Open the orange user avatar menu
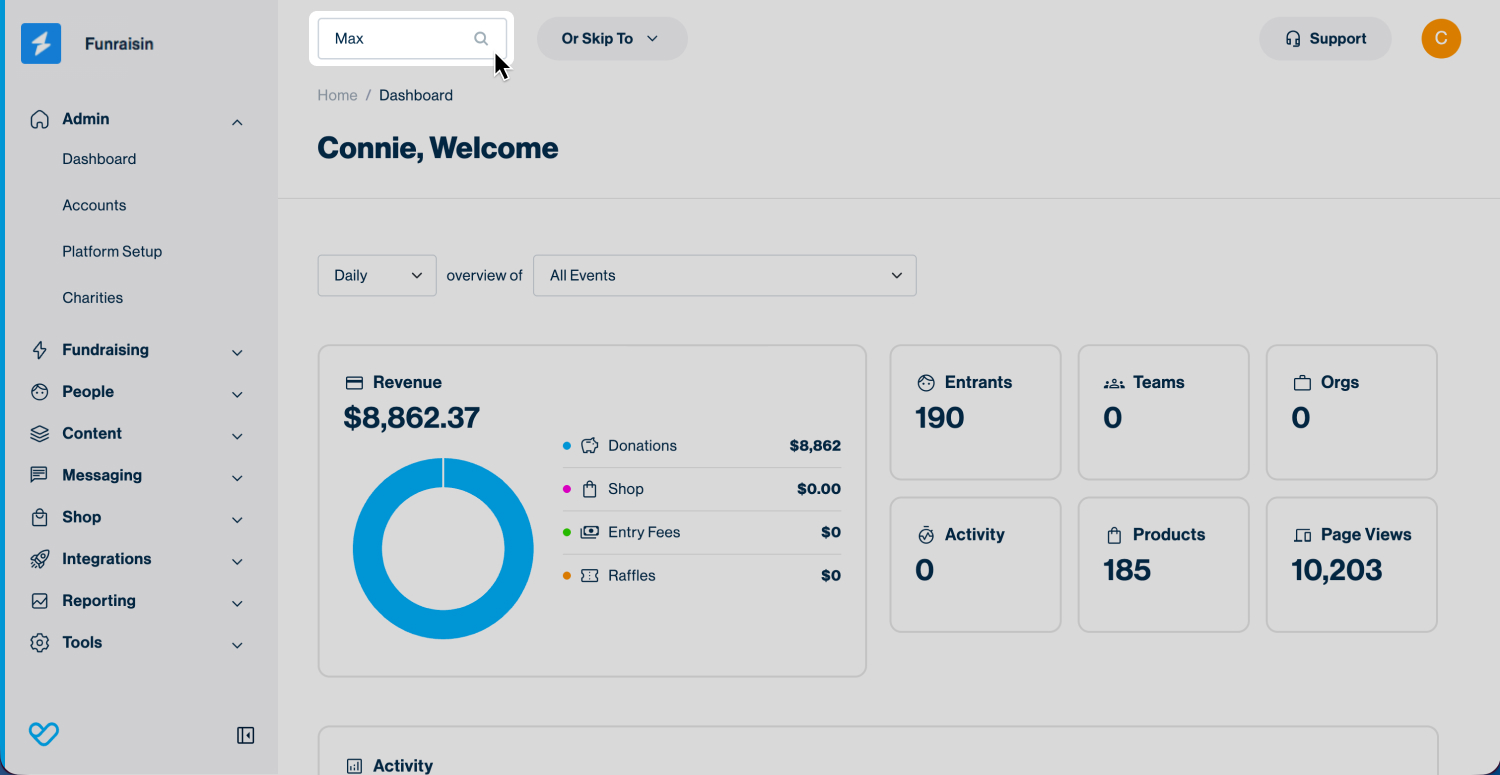Image resolution: width=1500 pixels, height=775 pixels. coord(1440,39)
